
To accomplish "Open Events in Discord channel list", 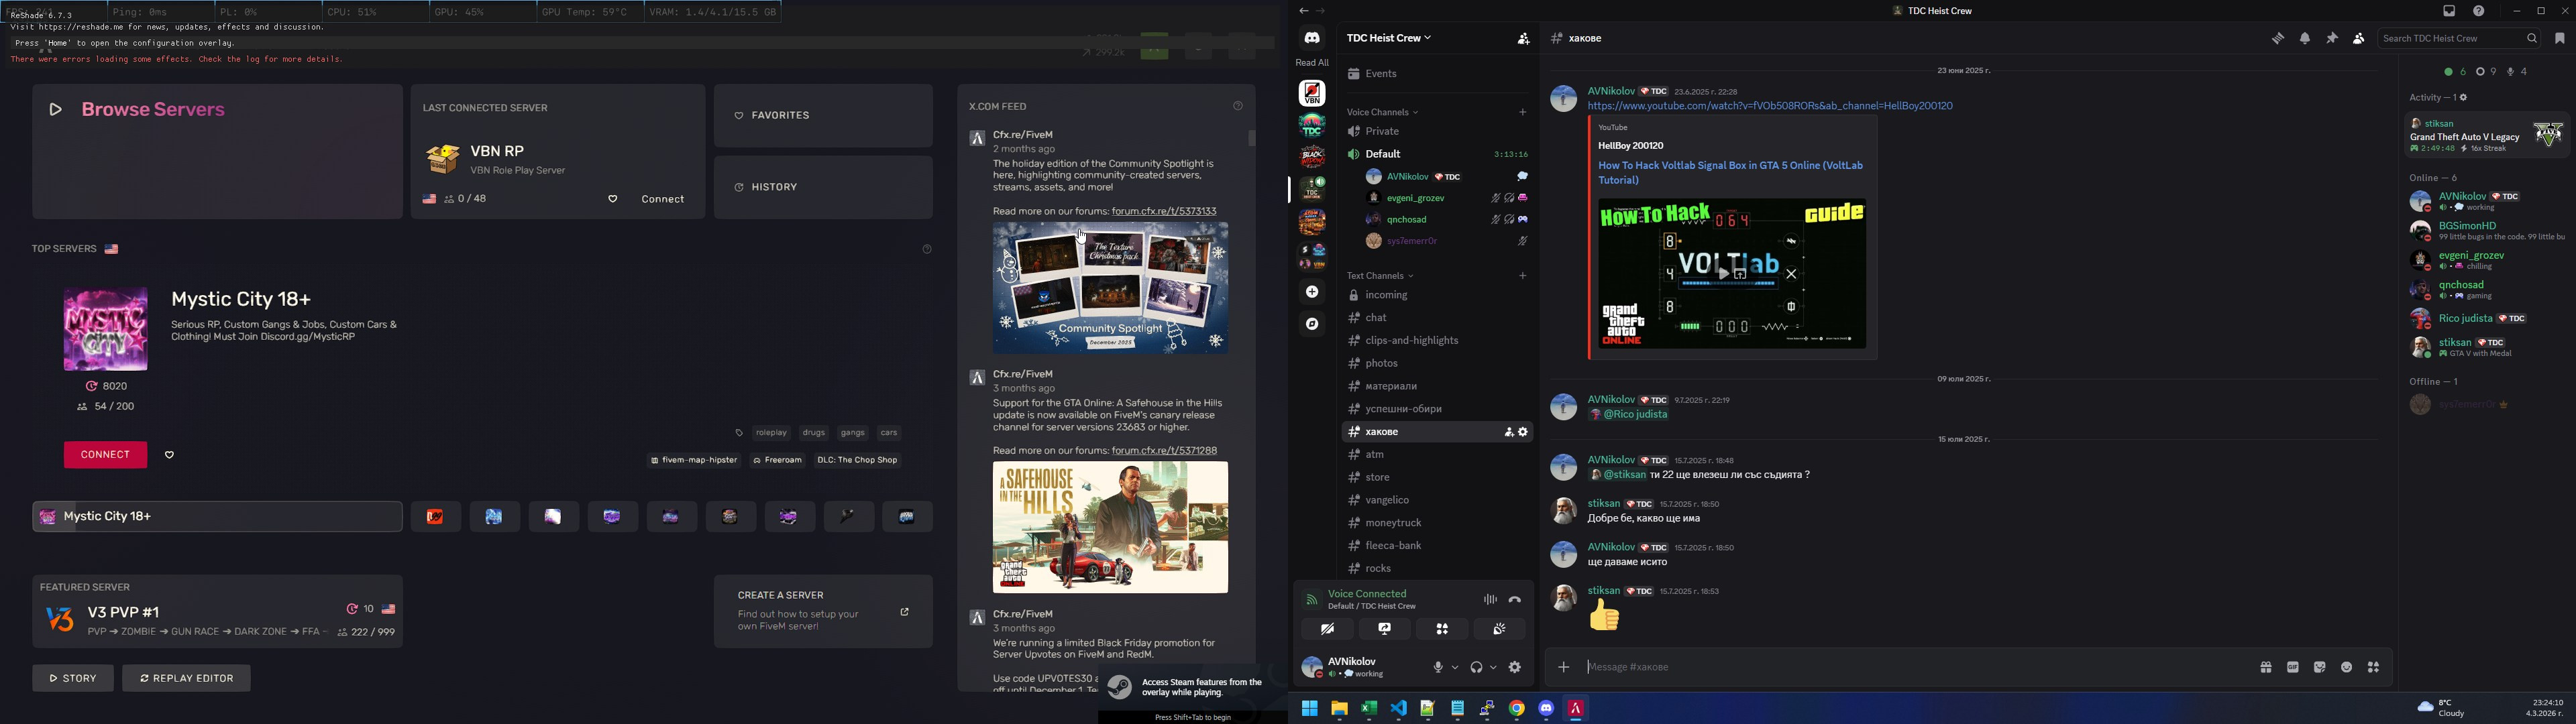I will coord(1436,74).
